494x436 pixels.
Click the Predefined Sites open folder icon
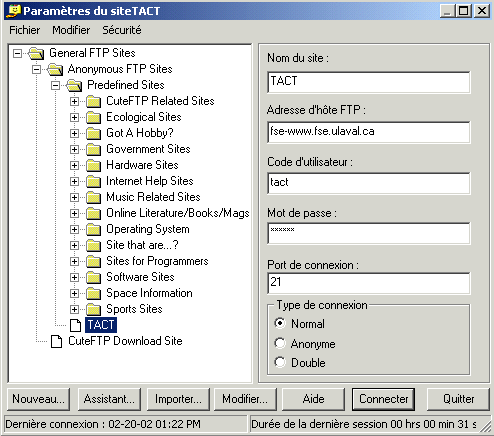tap(74, 85)
